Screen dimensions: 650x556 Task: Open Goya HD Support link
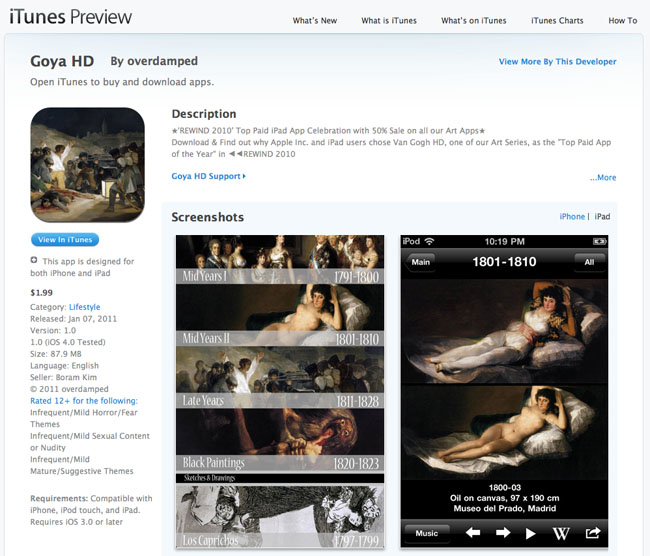209,176
